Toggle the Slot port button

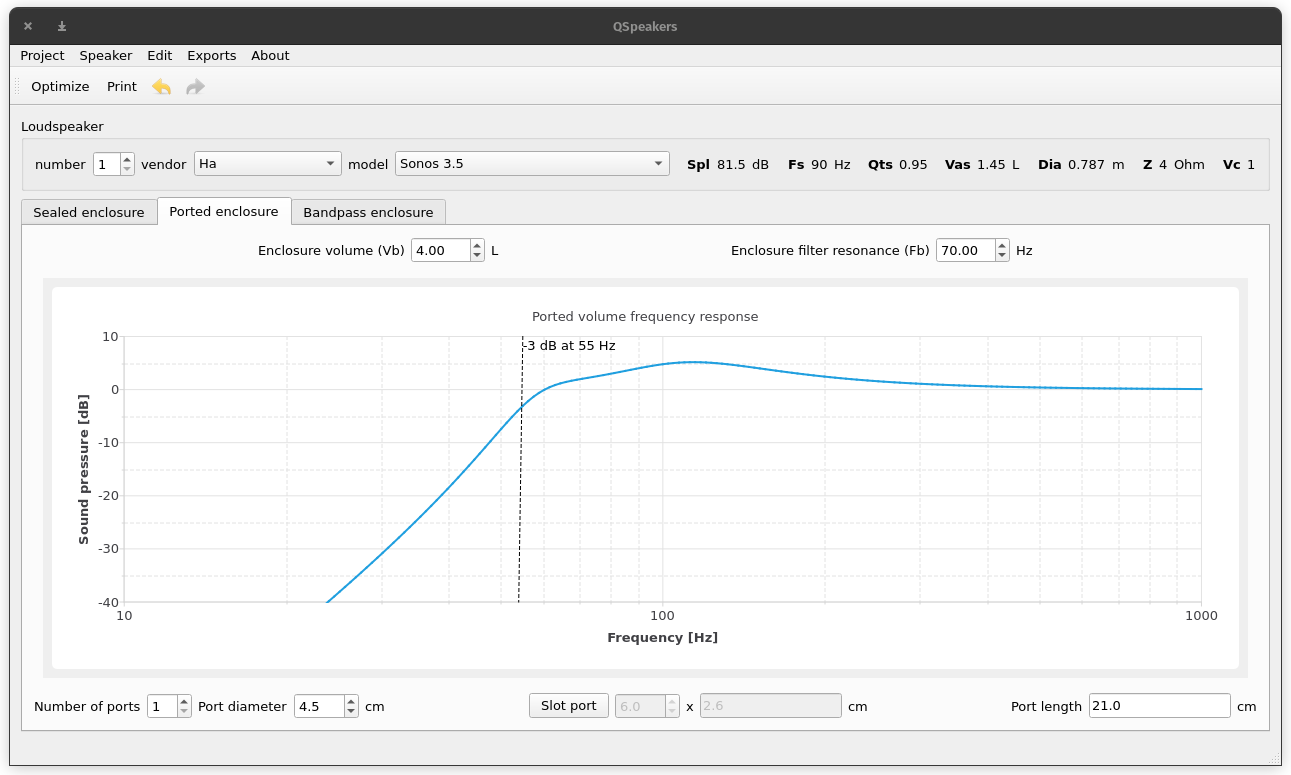(568, 706)
